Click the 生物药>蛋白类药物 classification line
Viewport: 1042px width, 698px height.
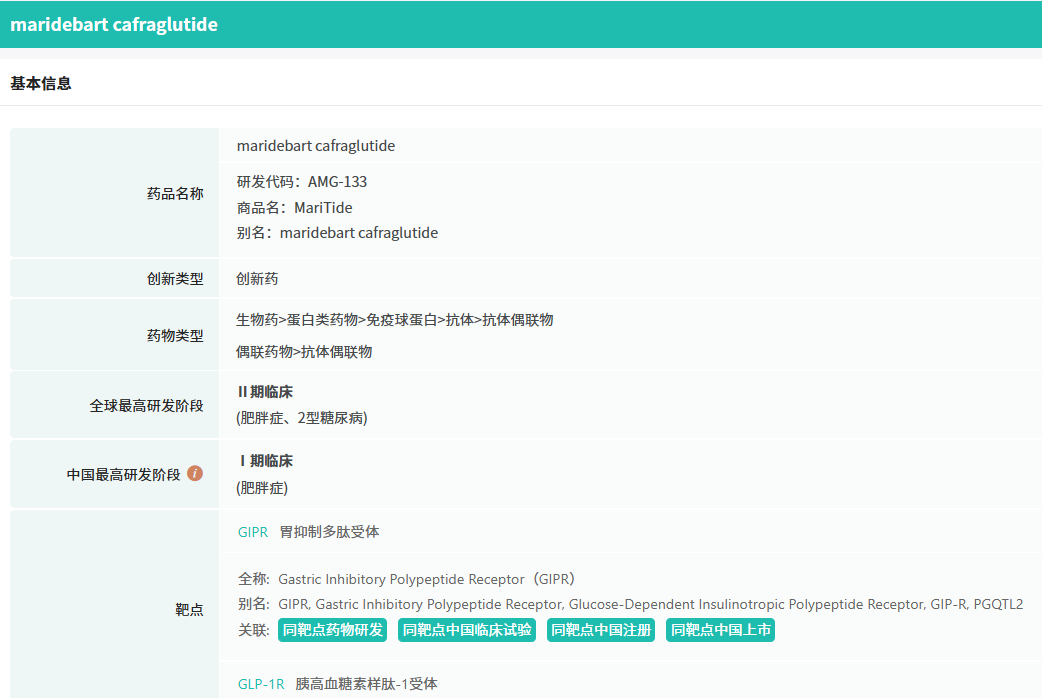(x=395, y=320)
